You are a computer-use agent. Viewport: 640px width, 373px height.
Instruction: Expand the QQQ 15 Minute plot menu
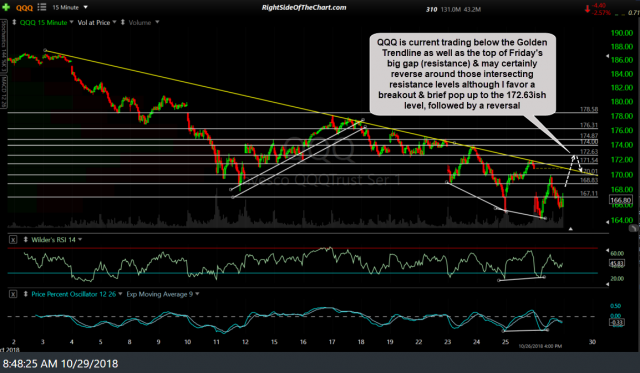click(x=72, y=22)
